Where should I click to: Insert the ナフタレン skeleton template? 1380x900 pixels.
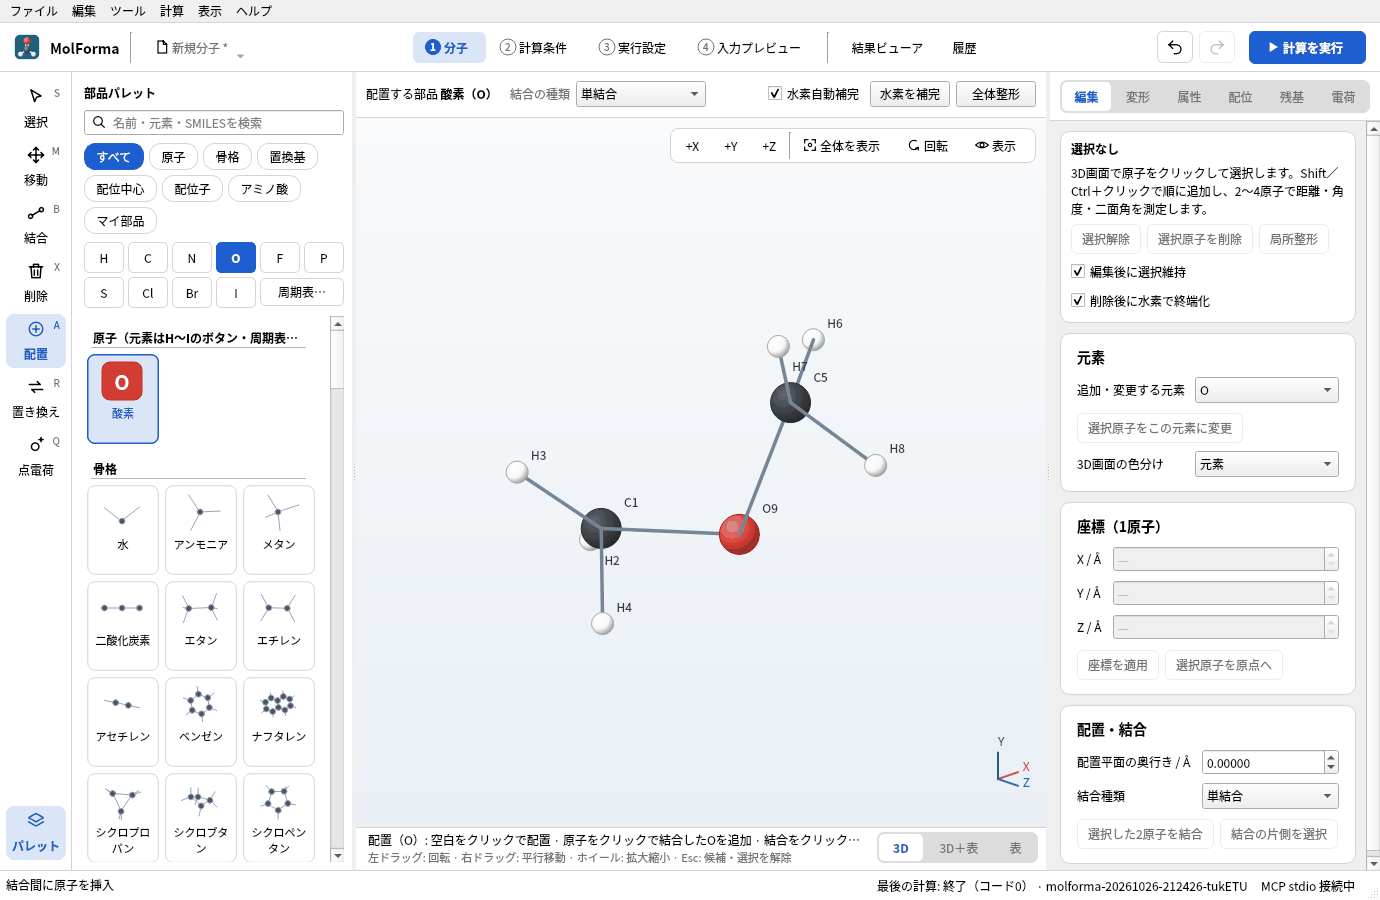pos(279,721)
